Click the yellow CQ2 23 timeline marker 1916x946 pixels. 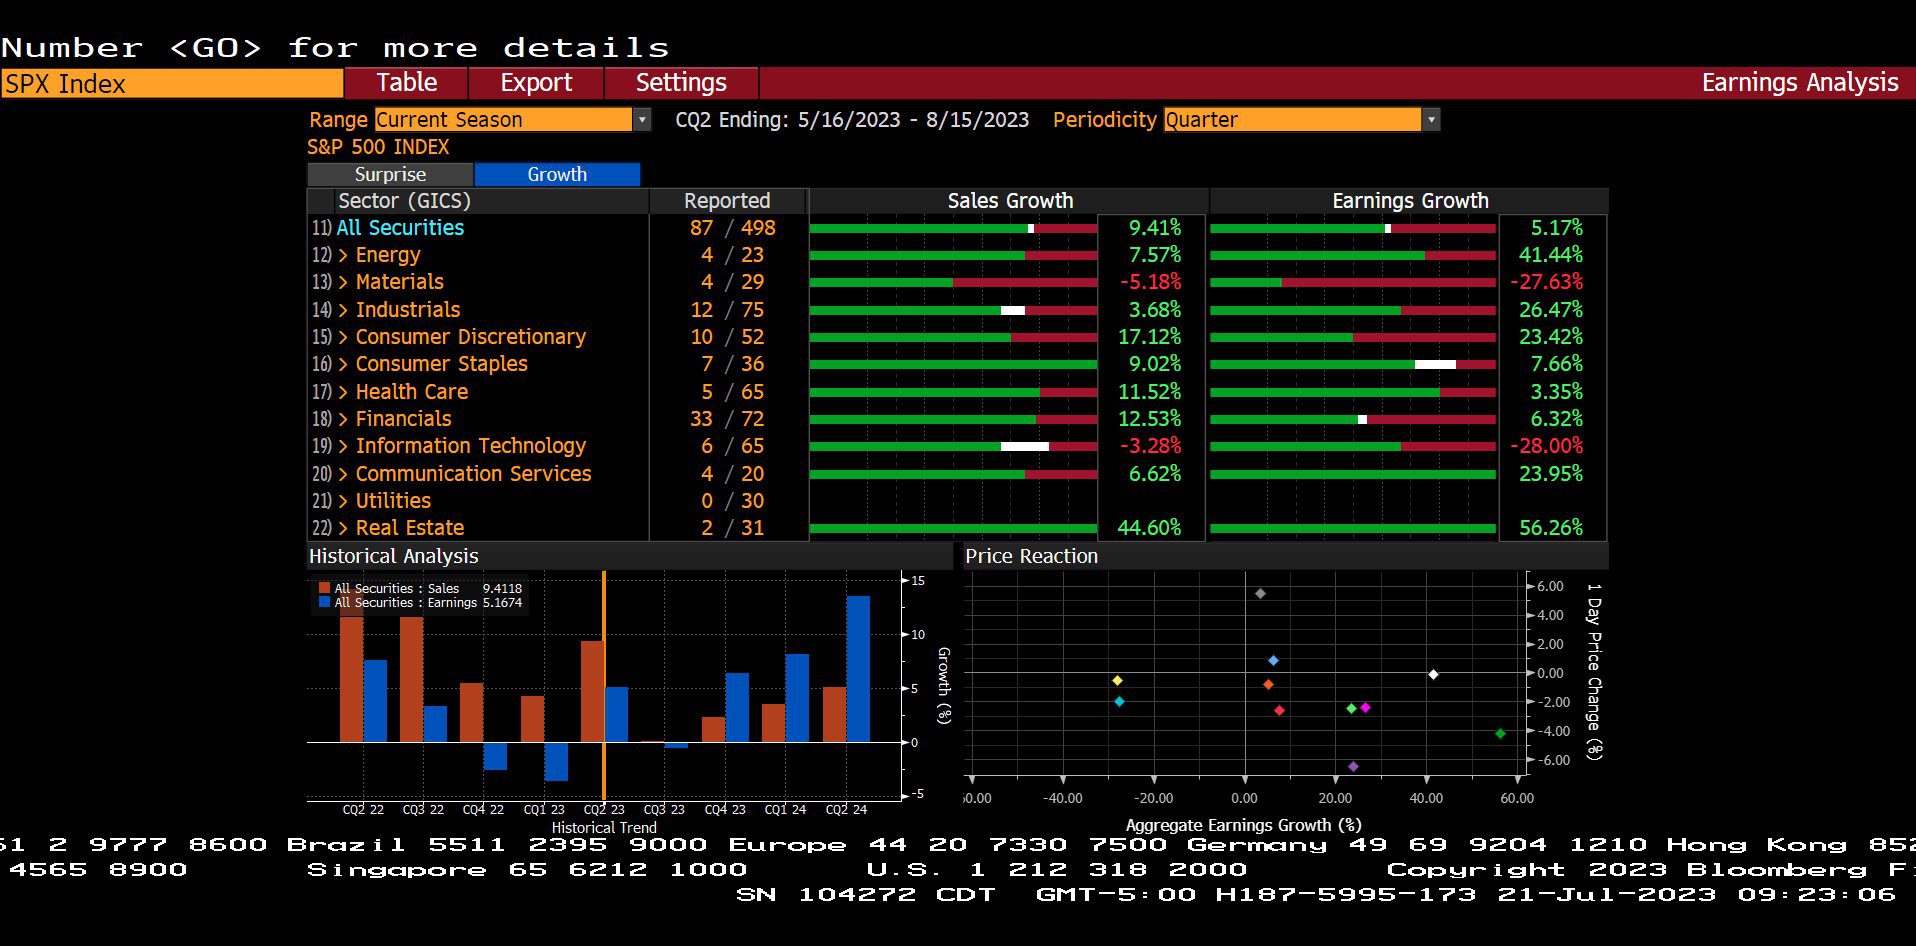tap(604, 685)
